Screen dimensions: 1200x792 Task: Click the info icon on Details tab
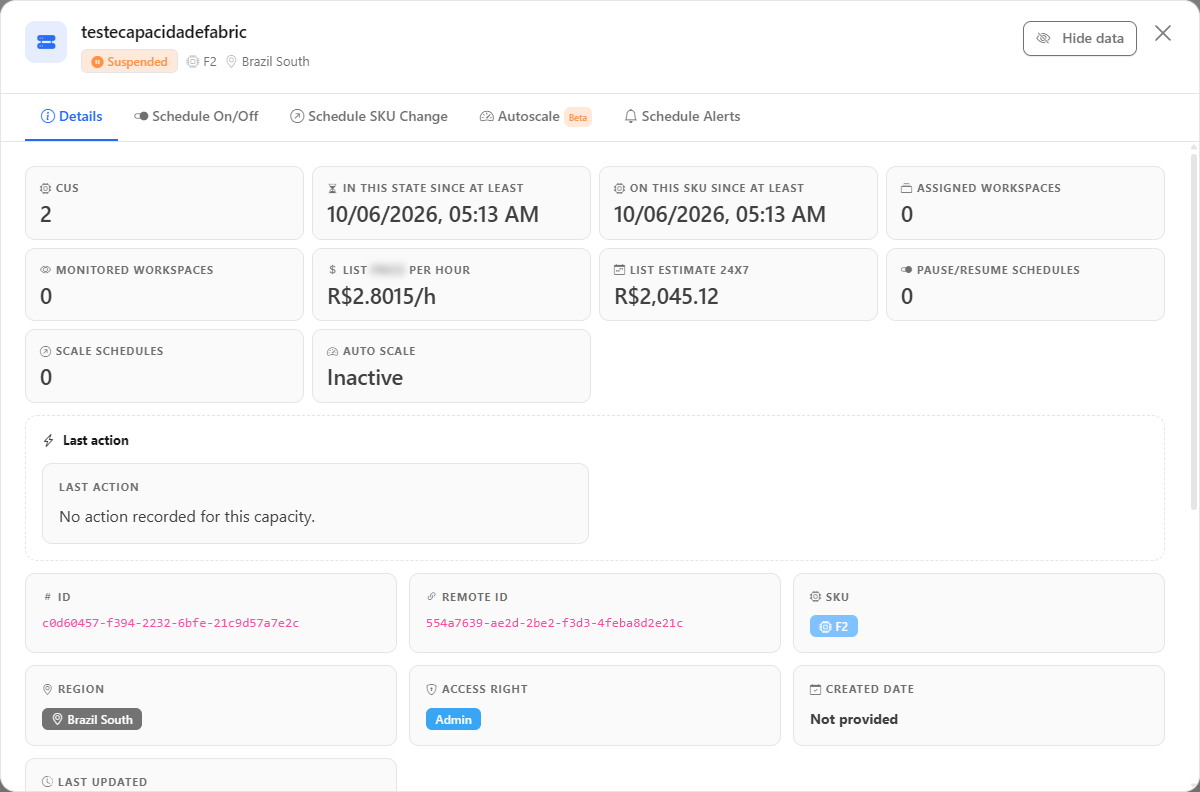[x=47, y=116]
